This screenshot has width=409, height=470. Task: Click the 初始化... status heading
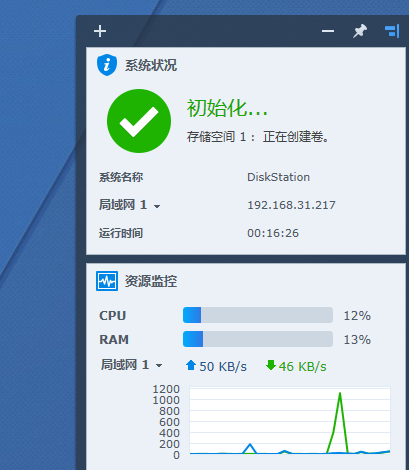coord(227,108)
